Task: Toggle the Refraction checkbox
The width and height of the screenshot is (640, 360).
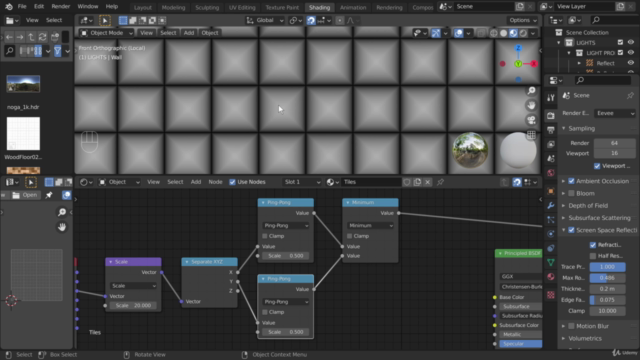Action: click(x=593, y=245)
